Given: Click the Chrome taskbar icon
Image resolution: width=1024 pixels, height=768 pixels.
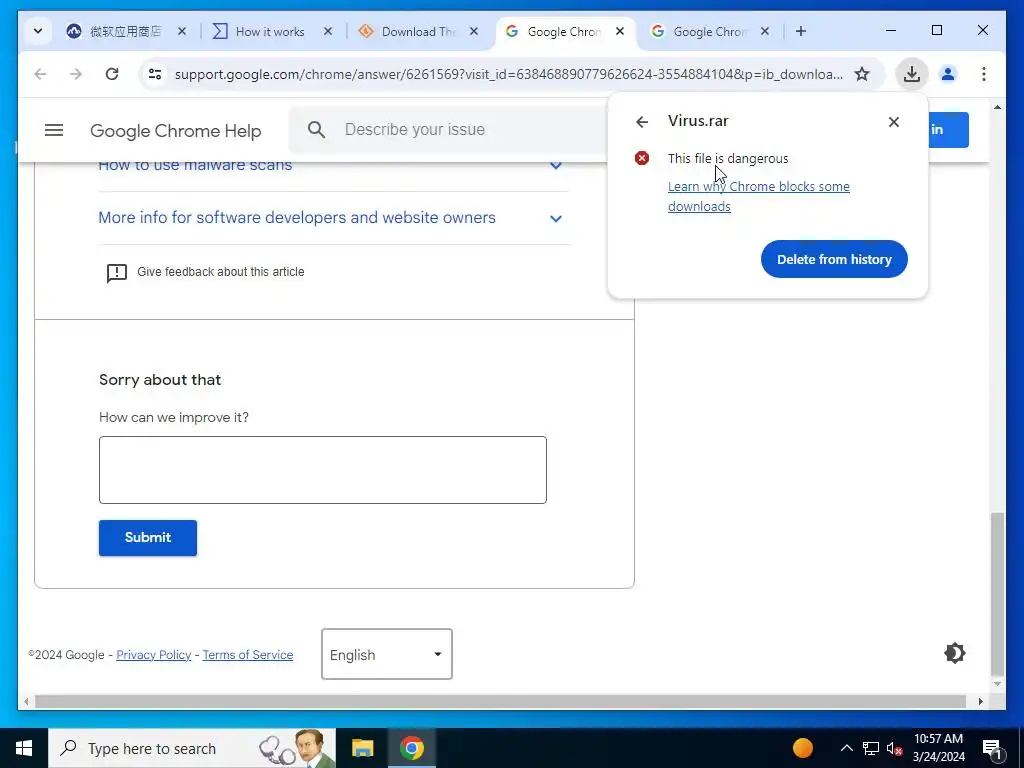Looking at the screenshot, I should (411, 748).
